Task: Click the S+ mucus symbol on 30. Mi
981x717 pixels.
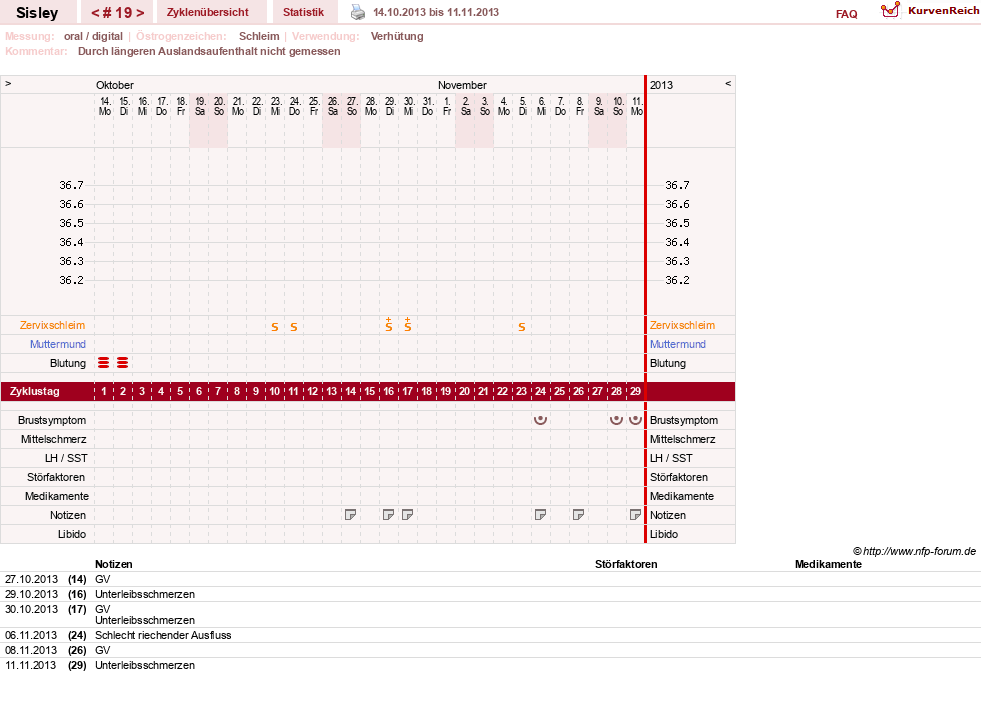Action: [407, 325]
